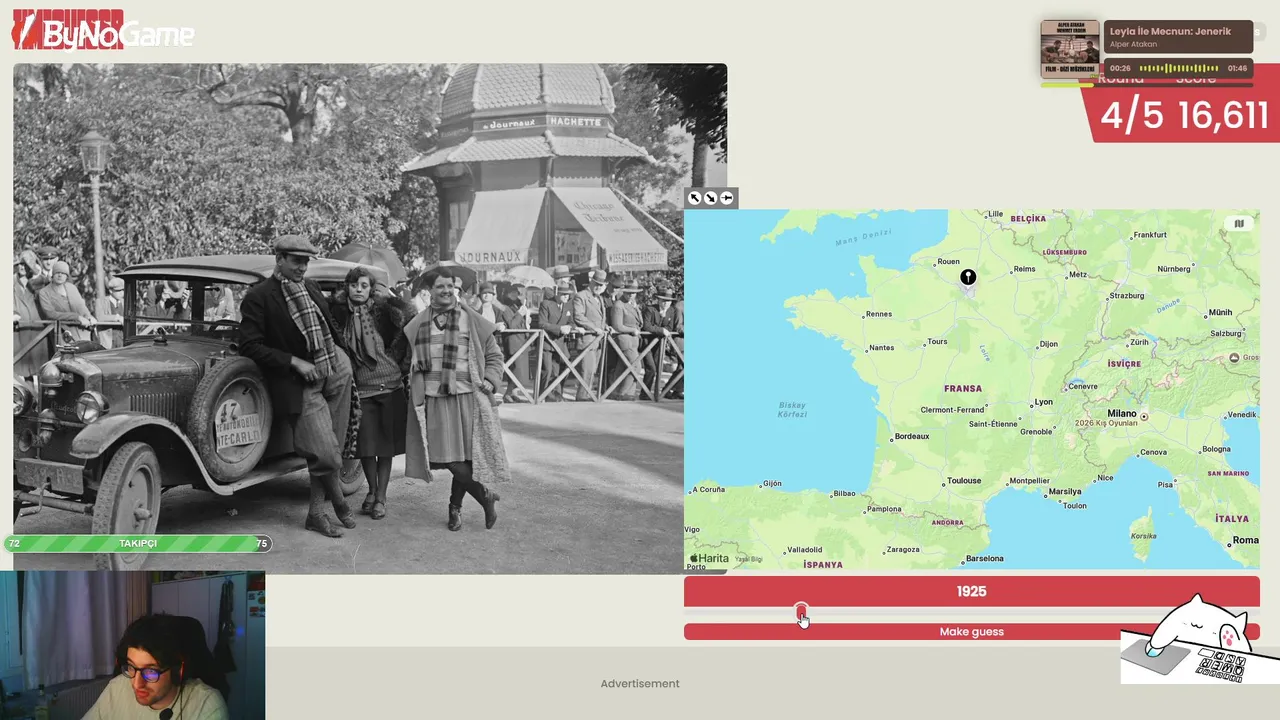The image size is (1280, 720).
Task: Click Milano on the map
Action: [1121, 413]
